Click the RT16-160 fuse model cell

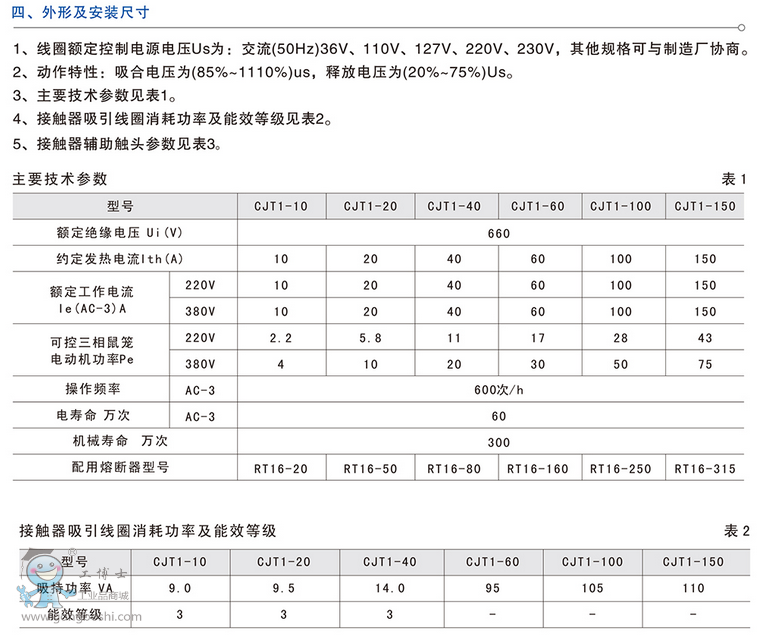coord(537,467)
